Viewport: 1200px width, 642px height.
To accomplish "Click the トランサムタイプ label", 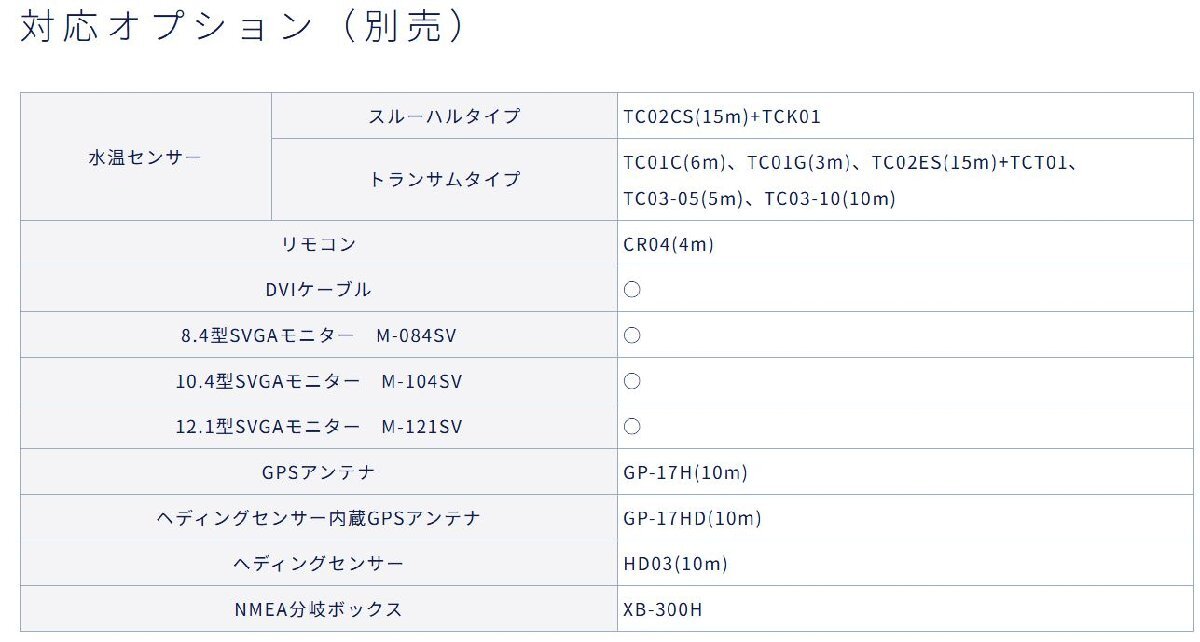I will (x=445, y=180).
